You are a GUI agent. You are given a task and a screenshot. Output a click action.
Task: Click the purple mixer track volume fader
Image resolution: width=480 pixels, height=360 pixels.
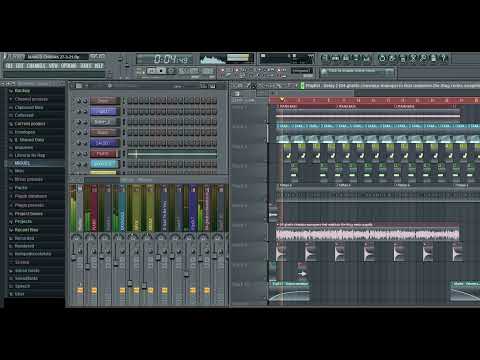pyautogui.click(x=186, y=275)
